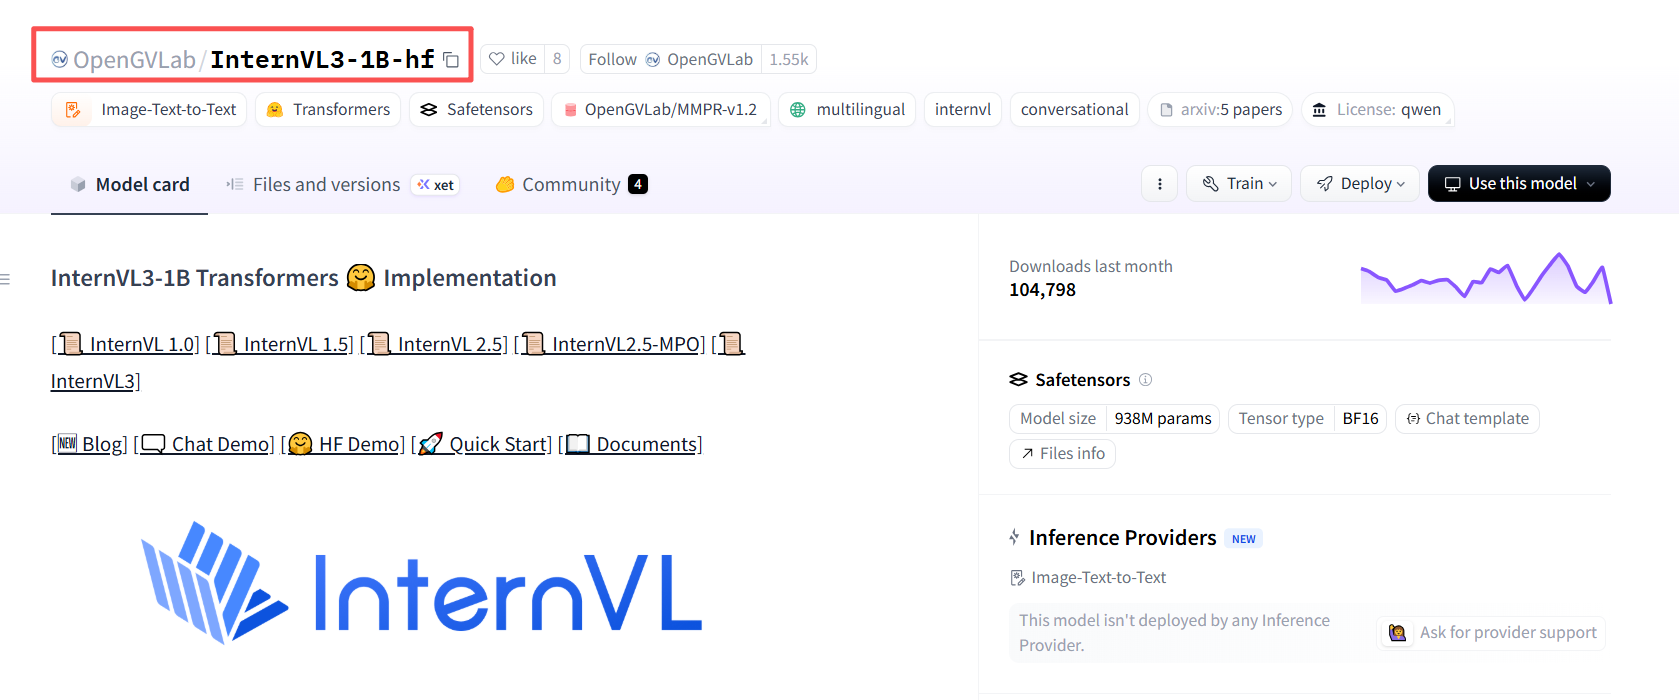Click the Downloads last month label

(x=1090, y=266)
